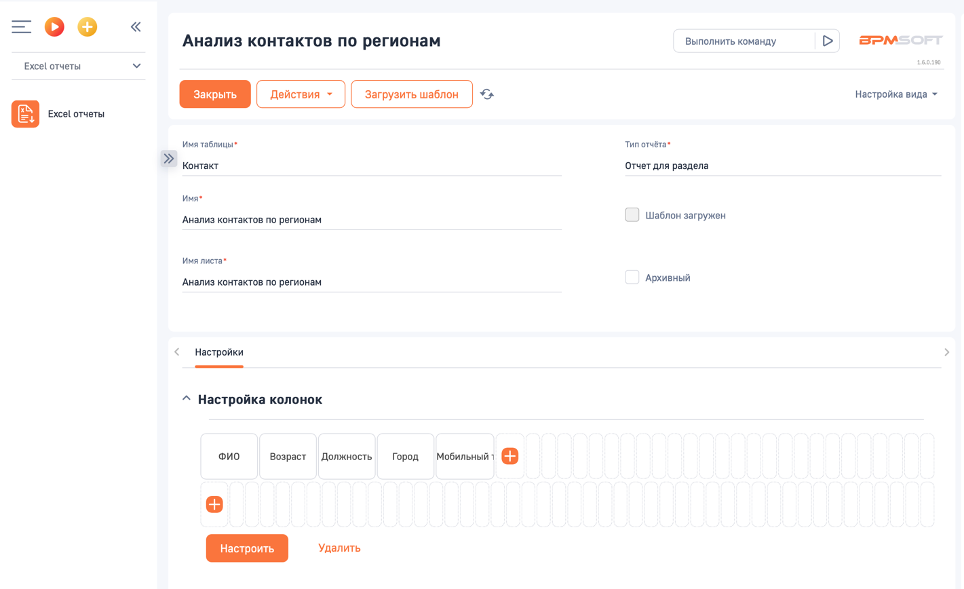Select the Возраст column cell

tap(288, 456)
